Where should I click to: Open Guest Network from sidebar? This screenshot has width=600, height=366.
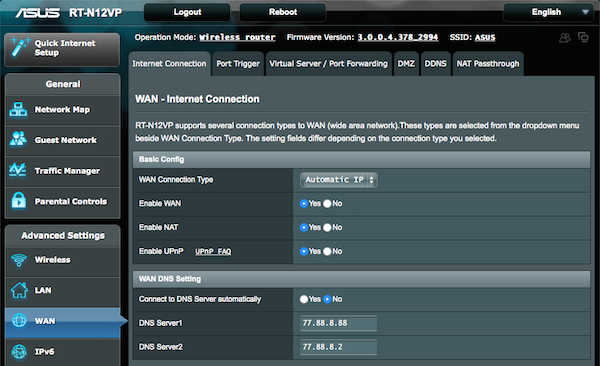[x=62, y=140]
